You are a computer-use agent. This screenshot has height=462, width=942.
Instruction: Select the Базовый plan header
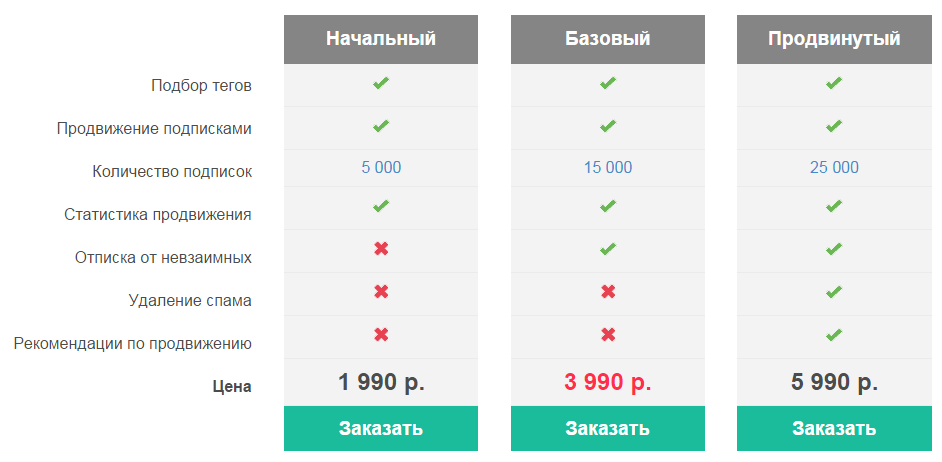coord(608,39)
